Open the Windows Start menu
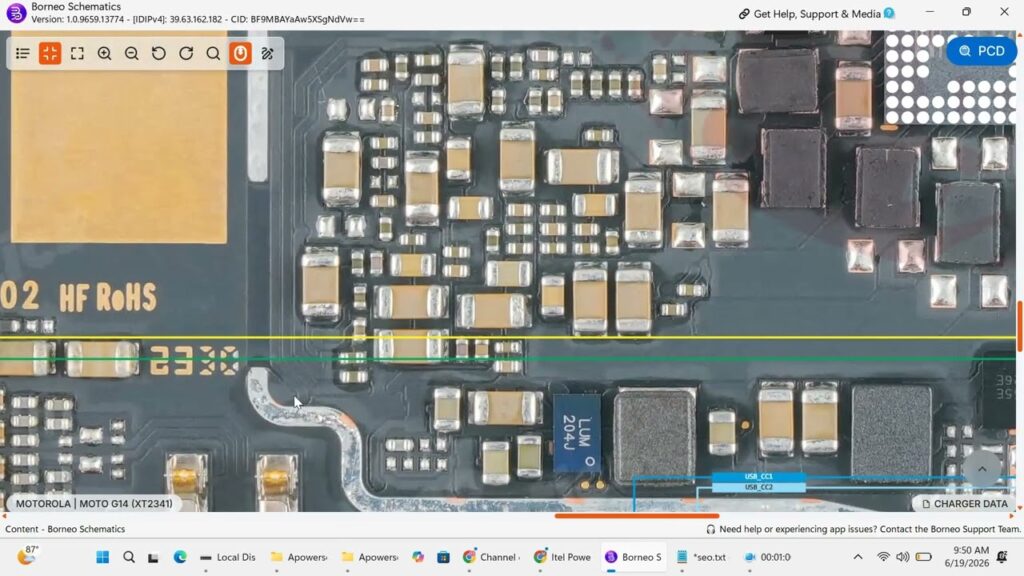 (103, 557)
